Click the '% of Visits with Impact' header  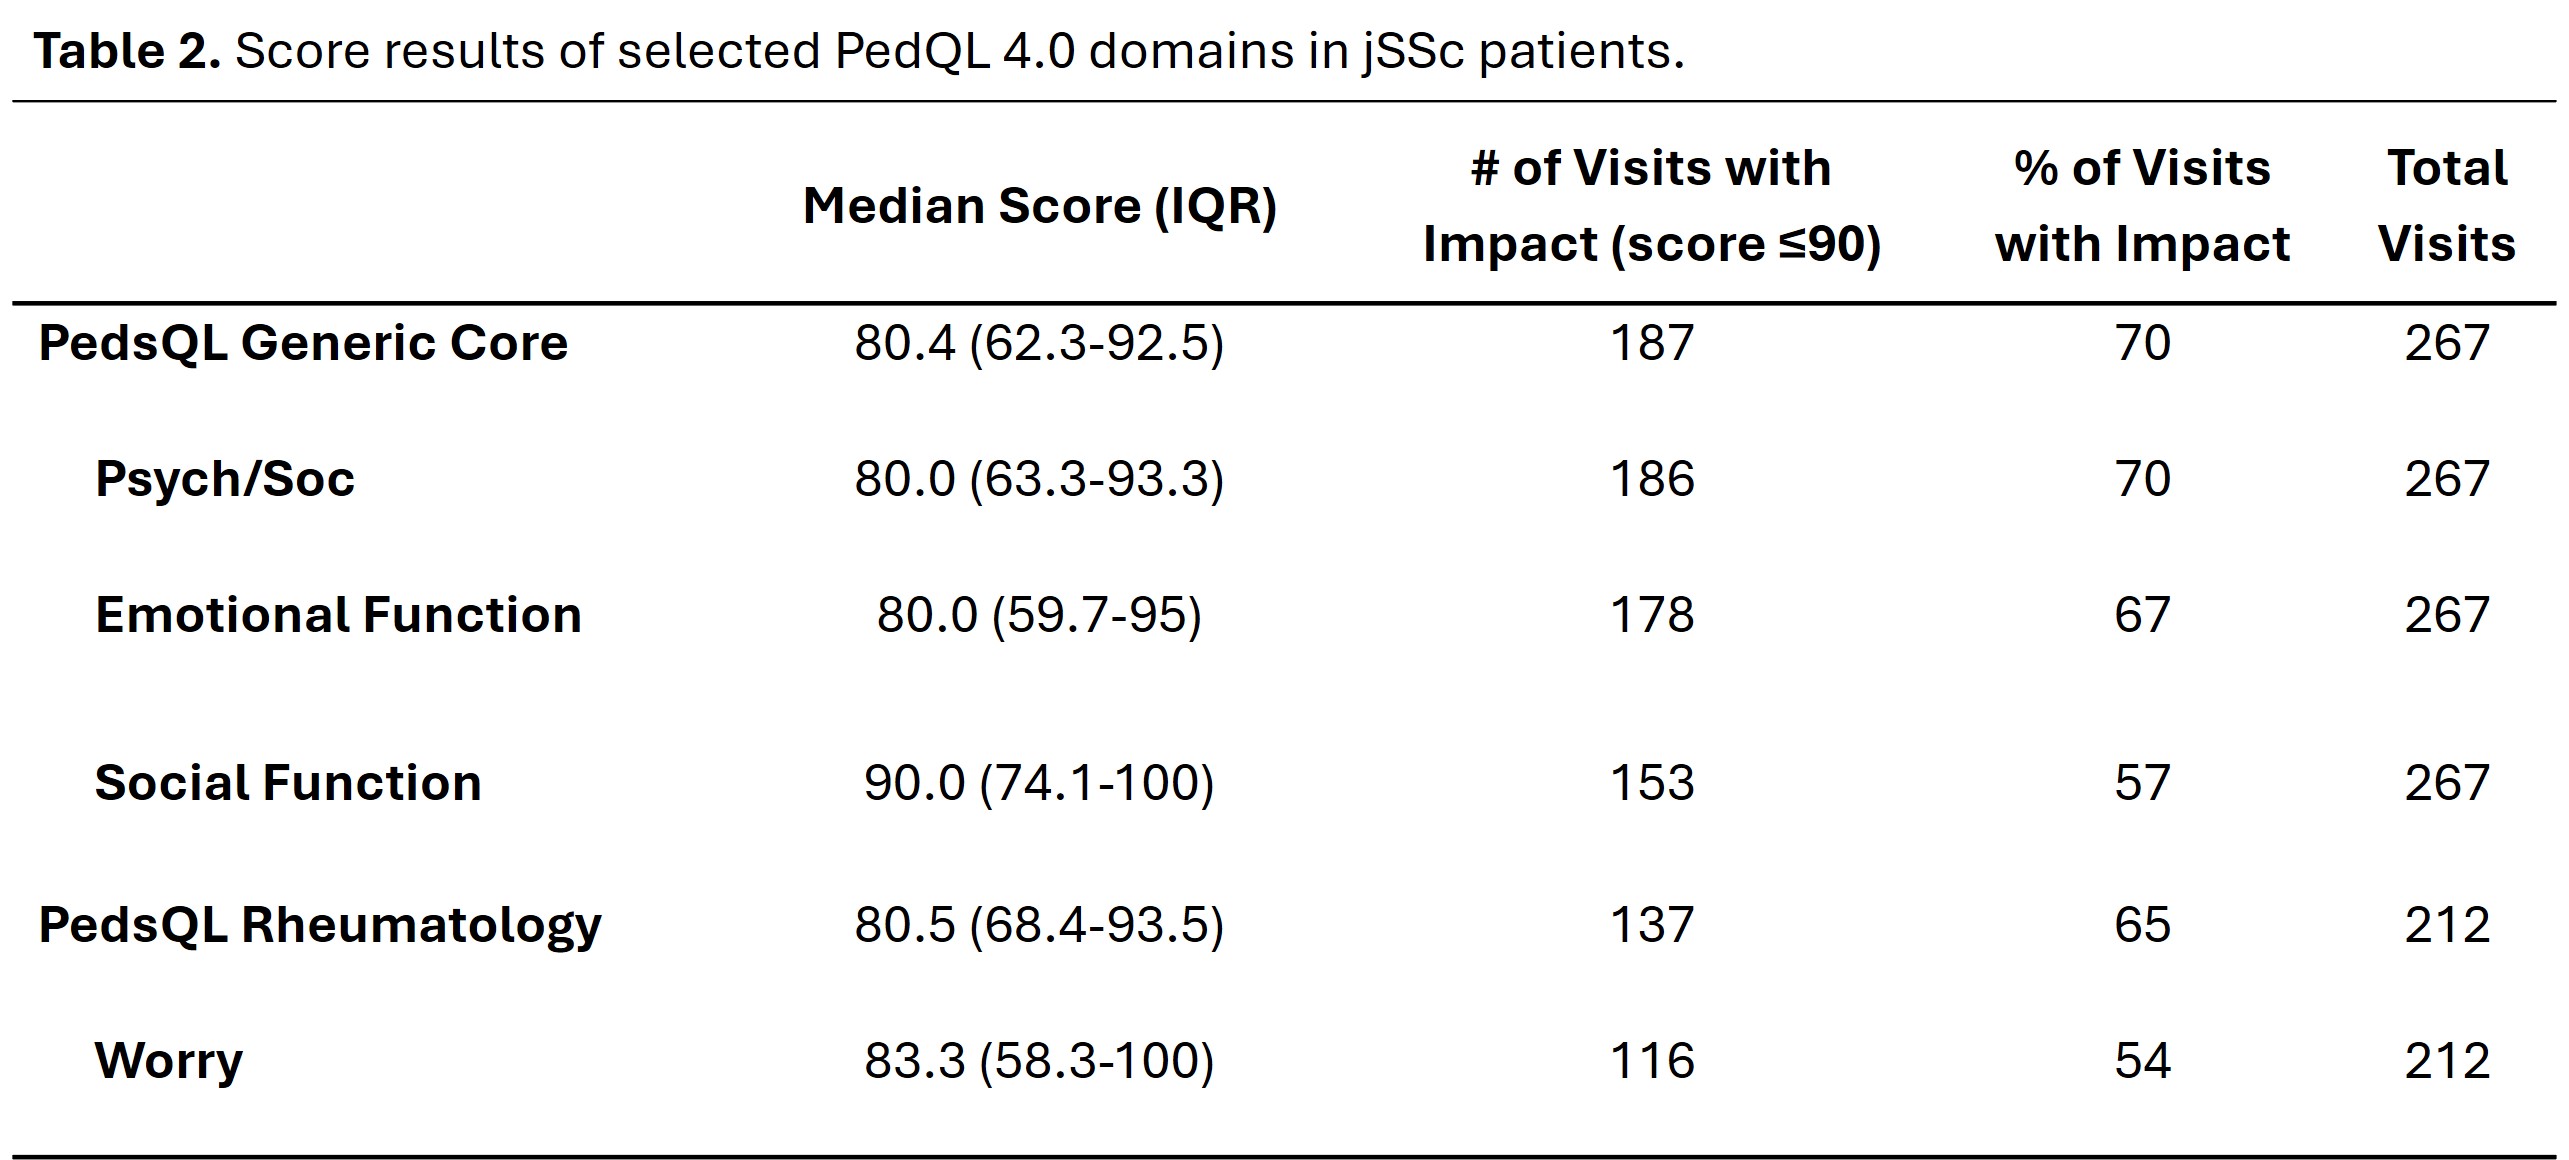pos(2142,206)
